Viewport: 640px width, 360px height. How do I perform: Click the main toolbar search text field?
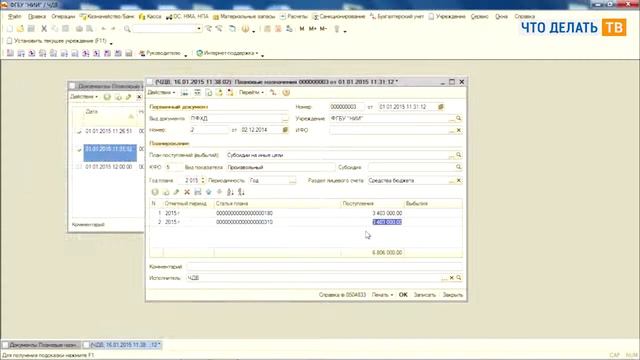(x=164, y=29)
